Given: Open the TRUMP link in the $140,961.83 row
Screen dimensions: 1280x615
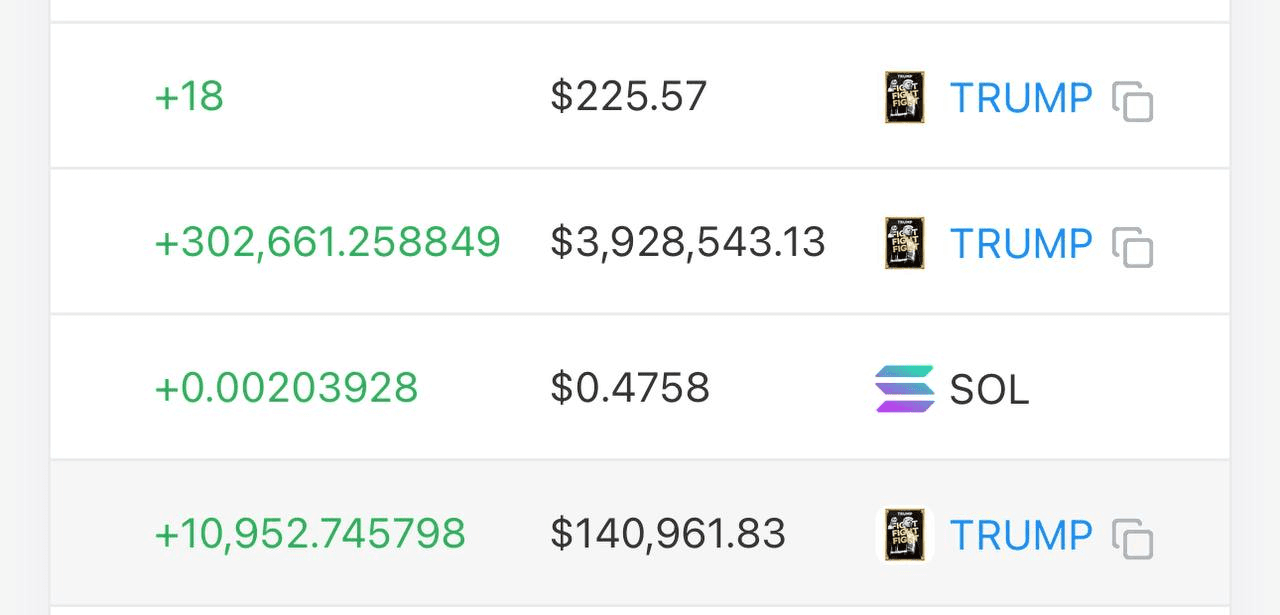Looking at the screenshot, I should [x=1021, y=535].
